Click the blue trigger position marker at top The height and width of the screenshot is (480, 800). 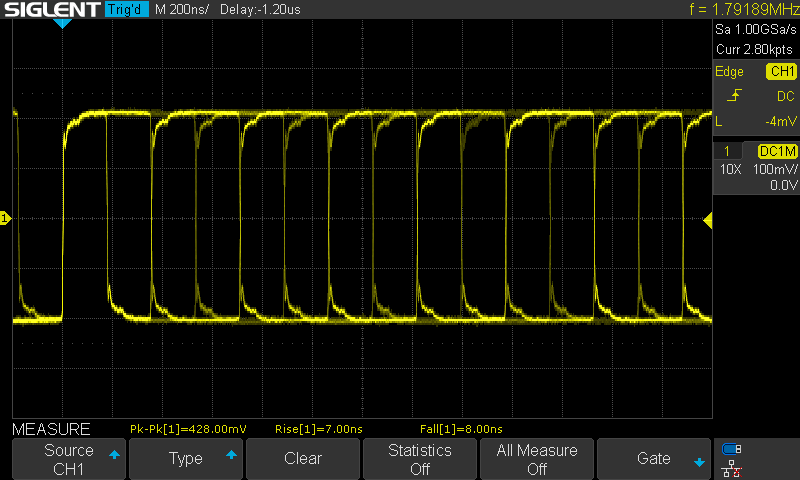click(x=62, y=23)
